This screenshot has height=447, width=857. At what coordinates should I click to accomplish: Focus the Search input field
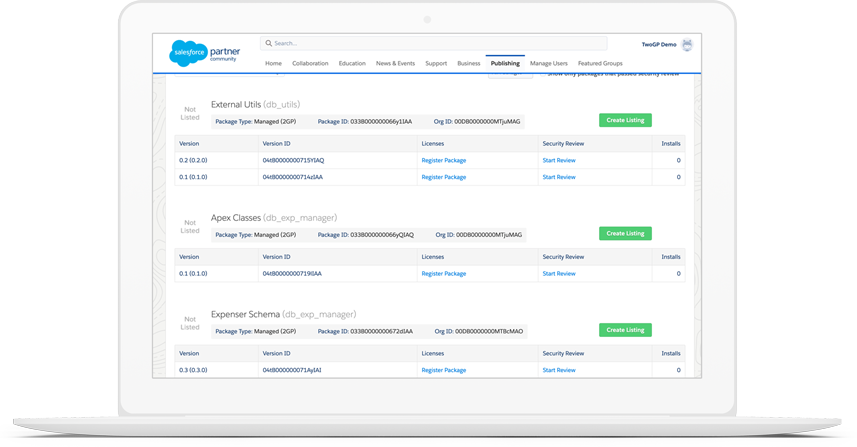(434, 43)
